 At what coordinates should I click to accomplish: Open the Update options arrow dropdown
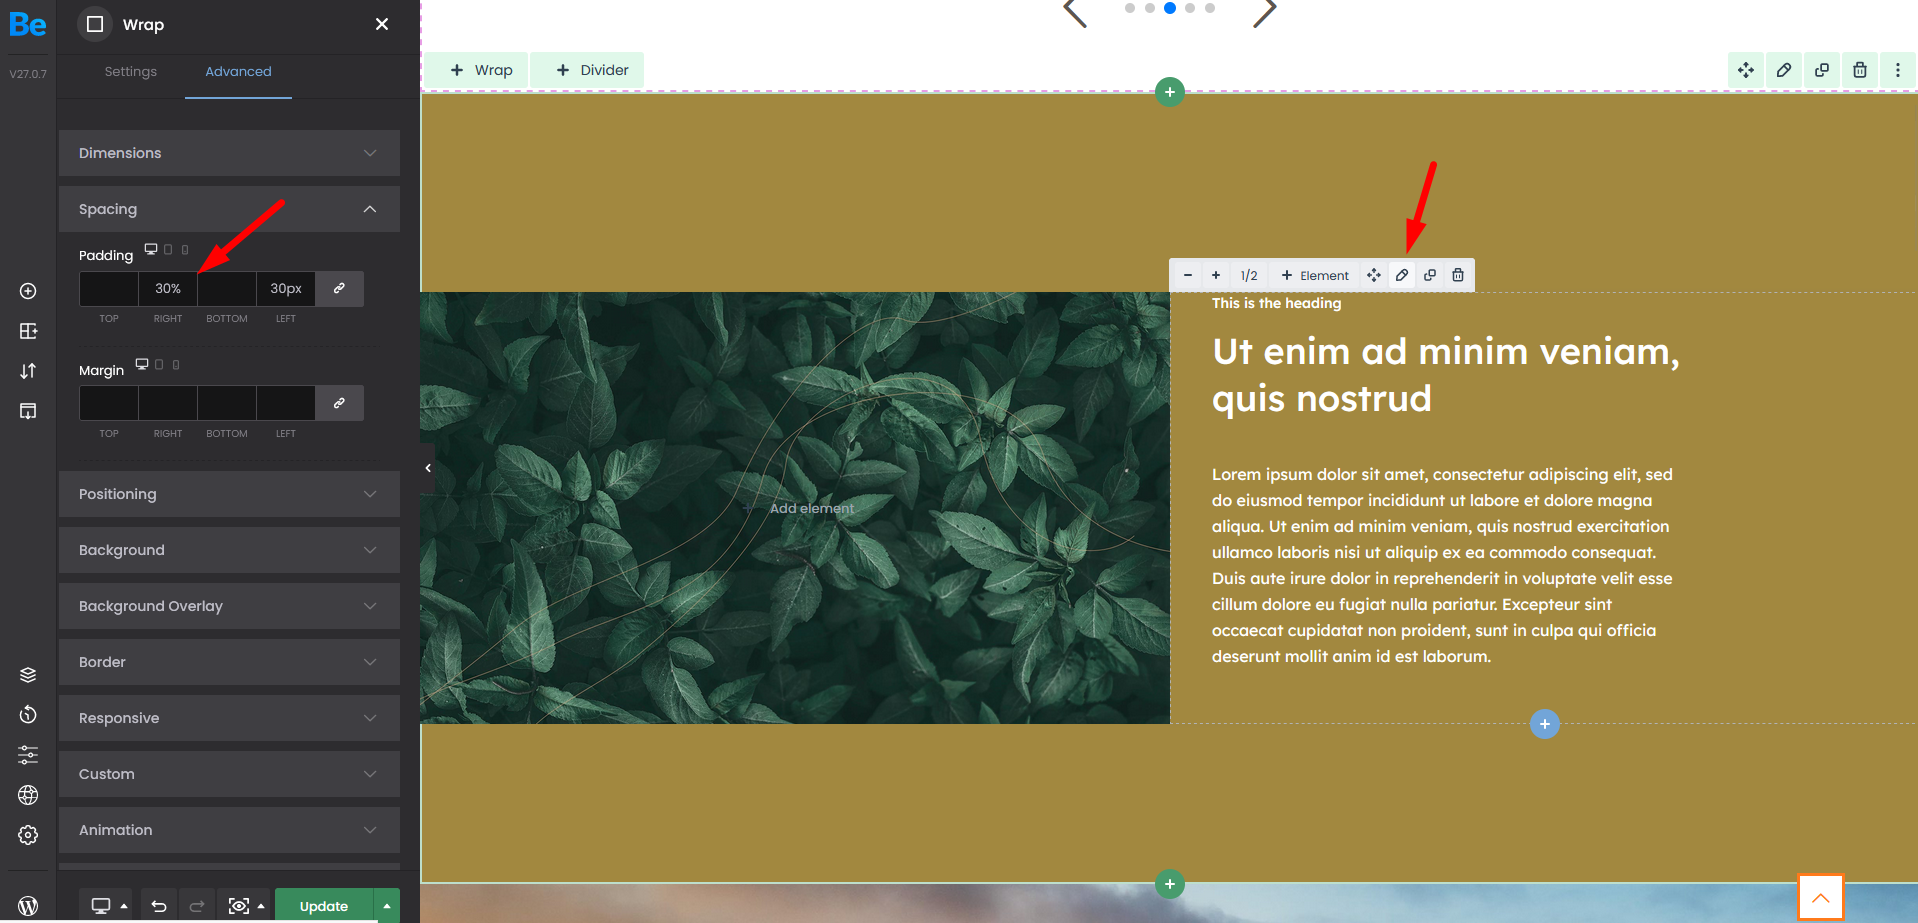pos(387,906)
